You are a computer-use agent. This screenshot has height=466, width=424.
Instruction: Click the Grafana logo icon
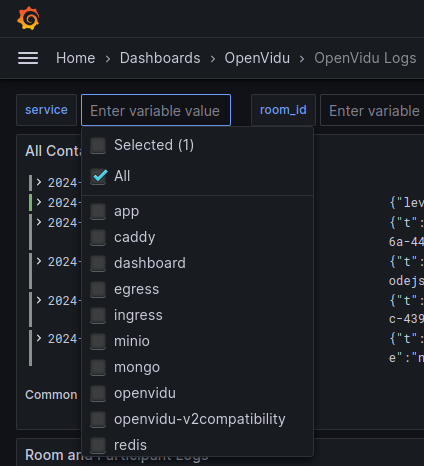(28, 18)
